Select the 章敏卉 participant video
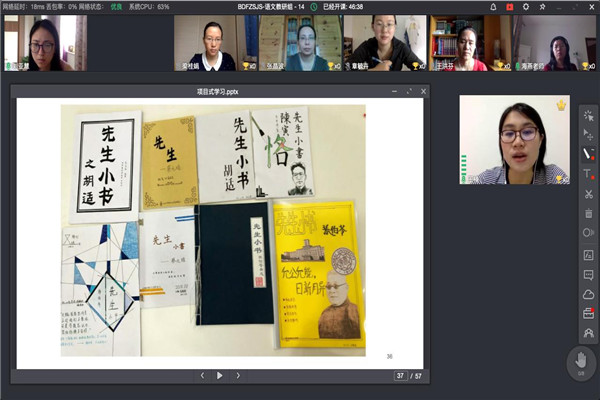 [385, 43]
